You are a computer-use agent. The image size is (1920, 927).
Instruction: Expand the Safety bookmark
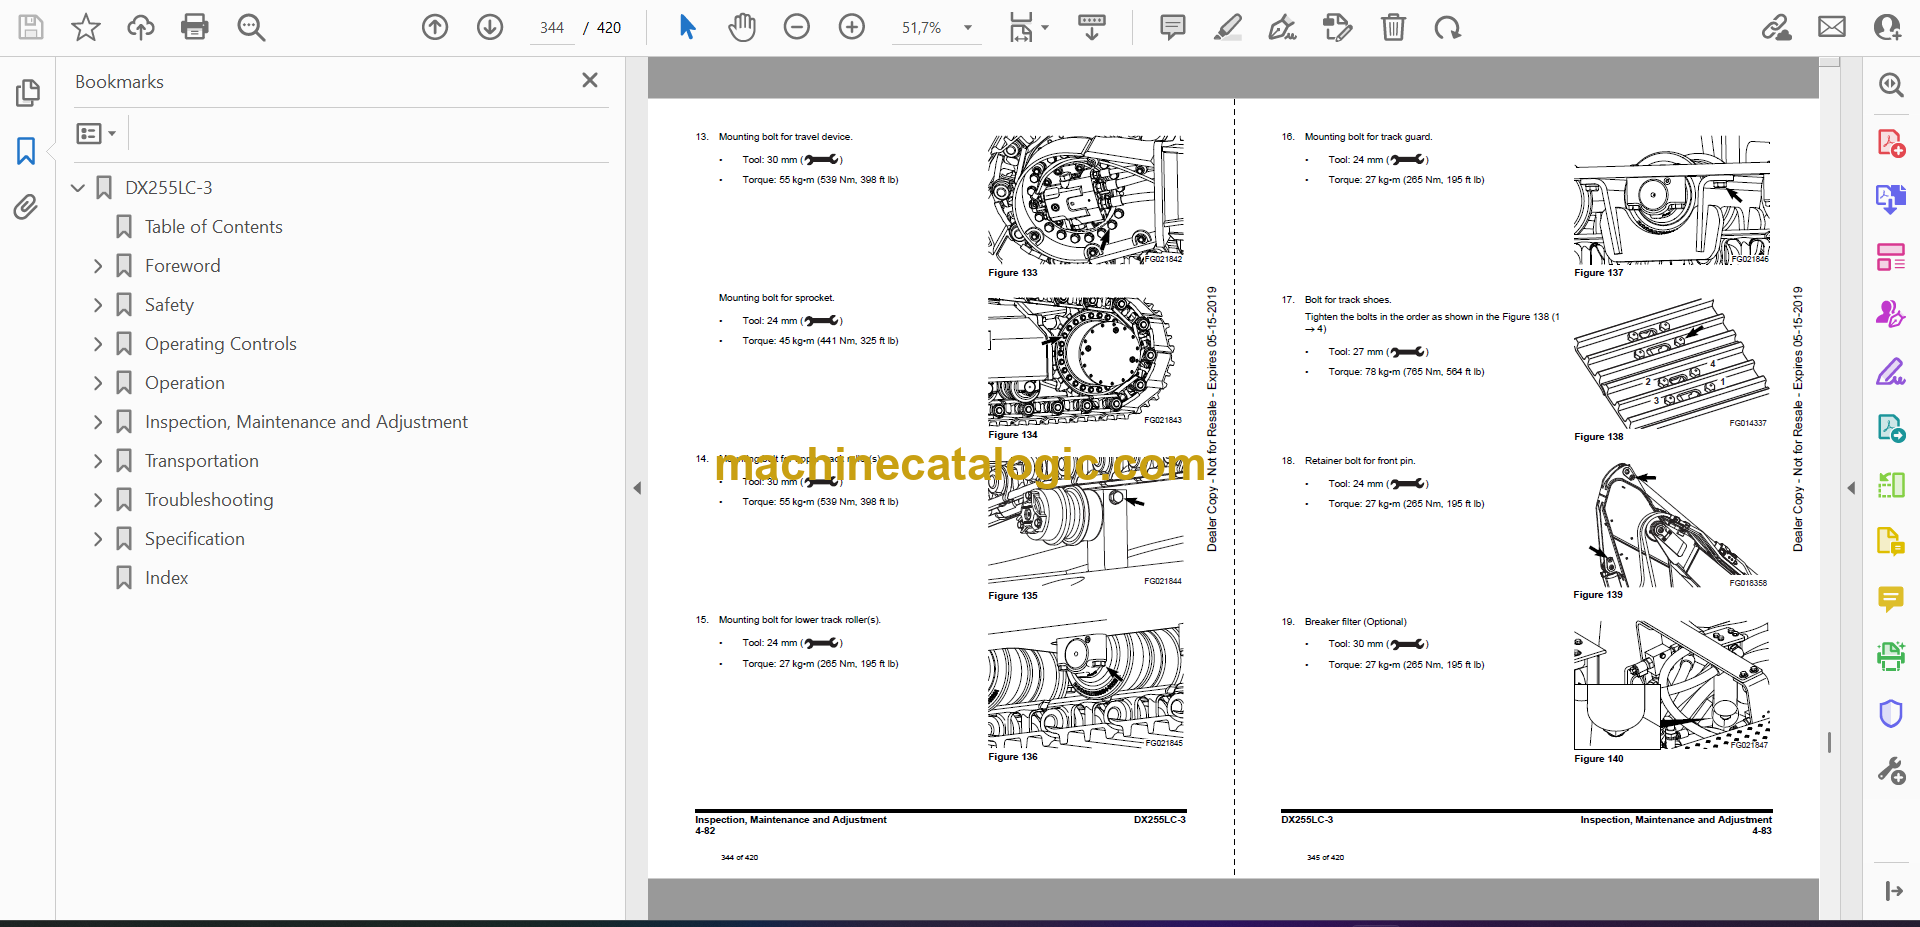pyautogui.click(x=98, y=305)
